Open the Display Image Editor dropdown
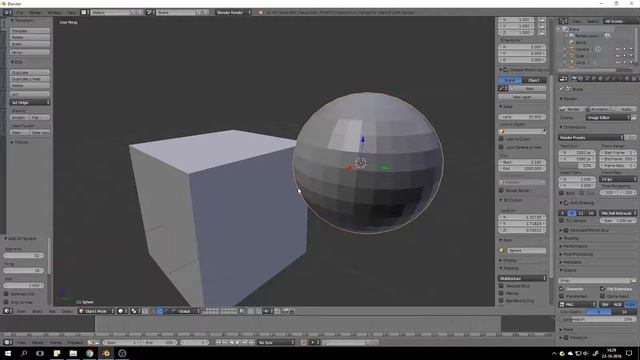 click(608, 118)
